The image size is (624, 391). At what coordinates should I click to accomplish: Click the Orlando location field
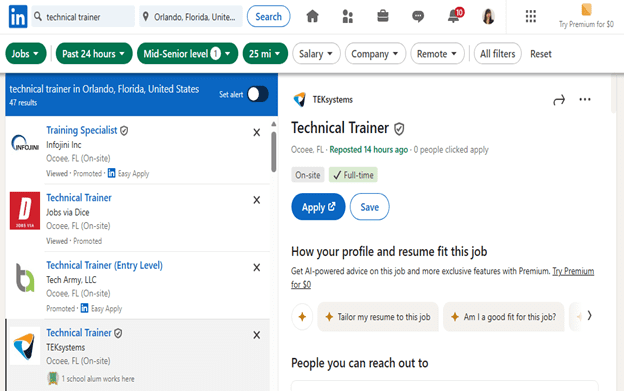click(x=191, y=16)
